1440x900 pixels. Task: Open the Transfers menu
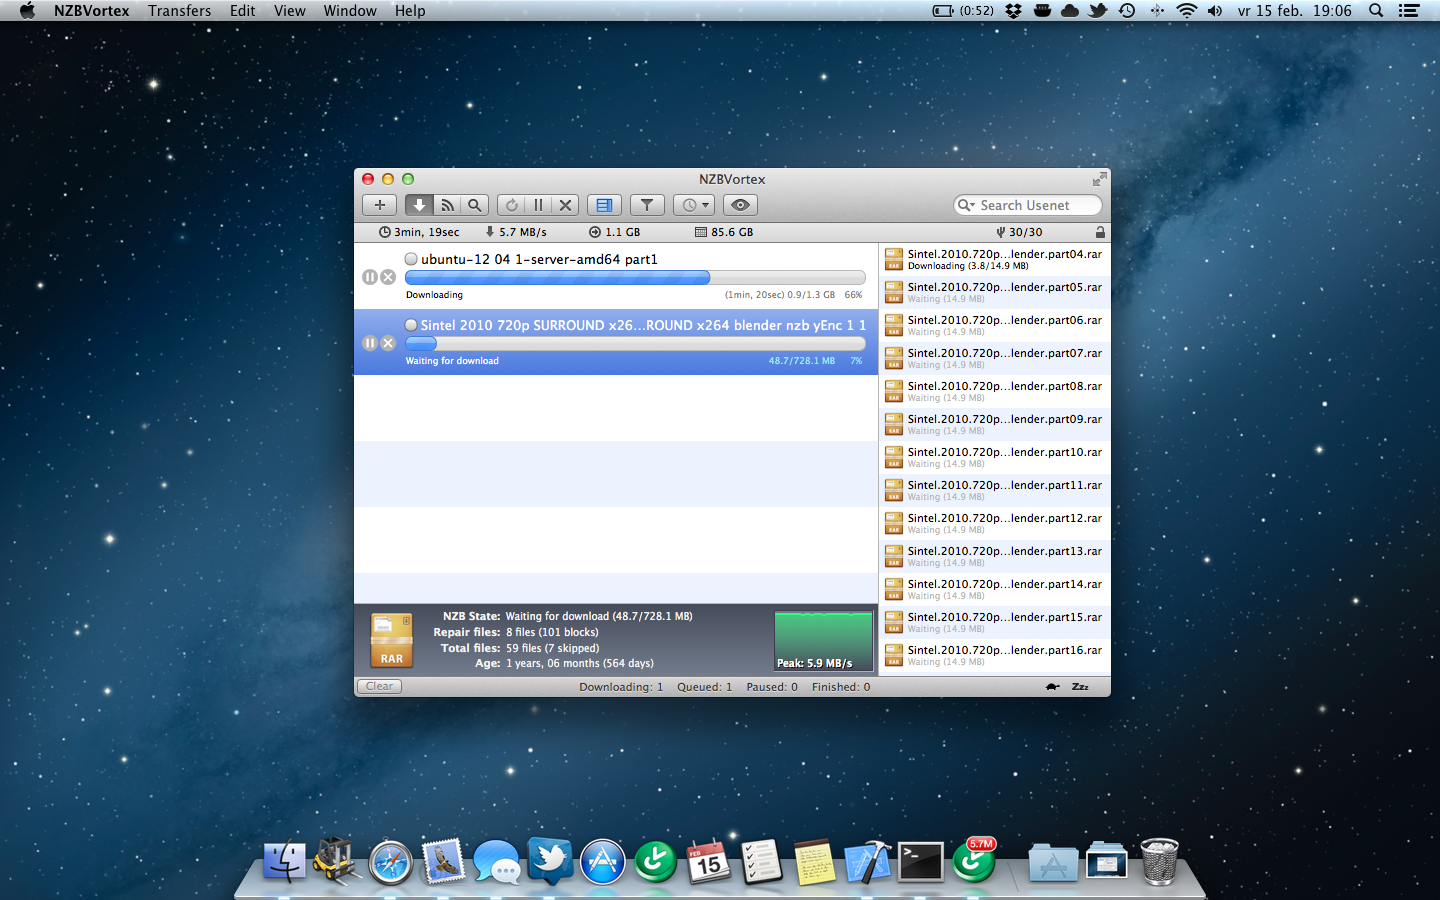click(x=180, y=11)
